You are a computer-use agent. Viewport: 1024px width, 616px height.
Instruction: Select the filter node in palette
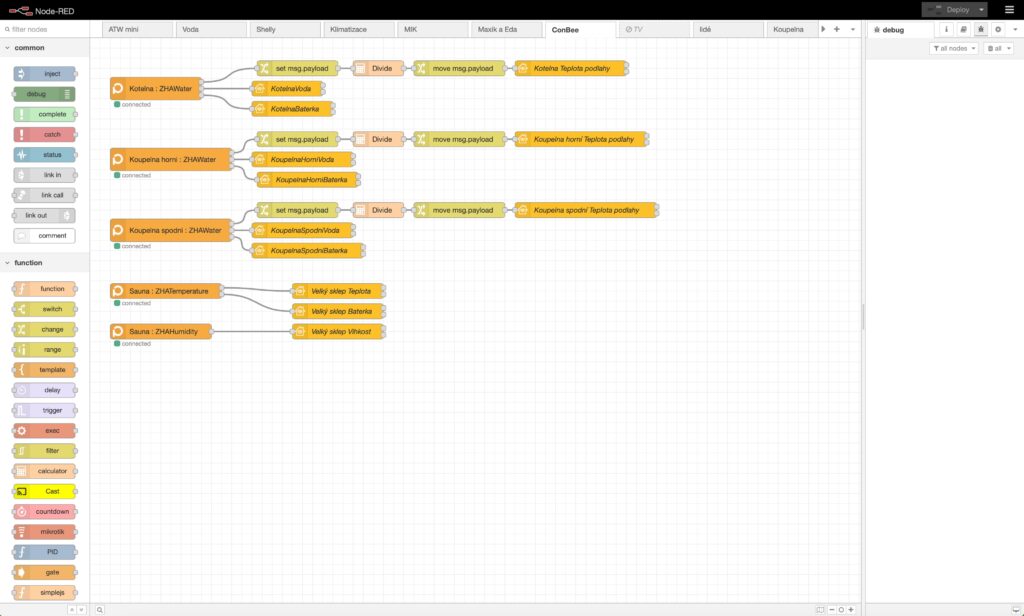point(44,451)
